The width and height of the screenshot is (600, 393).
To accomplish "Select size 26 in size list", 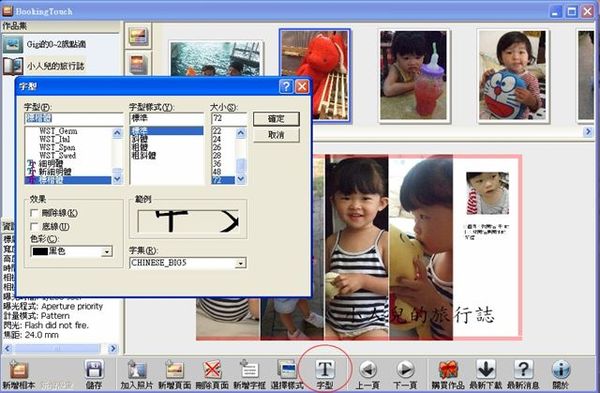I will 217,147.
